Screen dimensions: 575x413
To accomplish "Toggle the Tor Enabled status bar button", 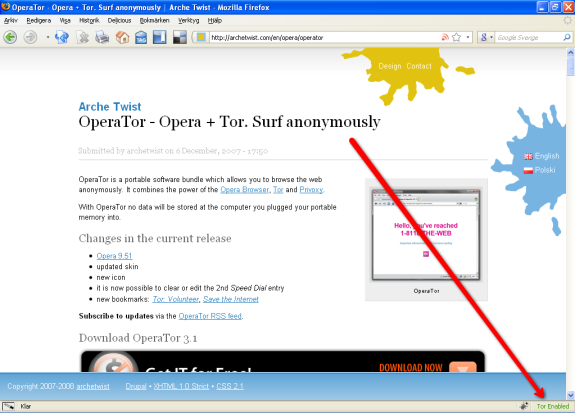I will [x=553, y=406].
